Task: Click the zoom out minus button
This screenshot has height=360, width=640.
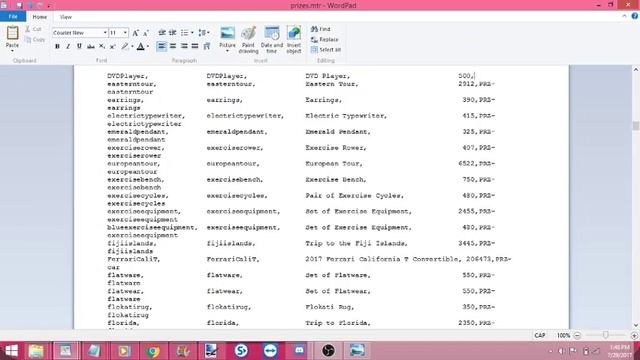Action: (x=577, y=336)
